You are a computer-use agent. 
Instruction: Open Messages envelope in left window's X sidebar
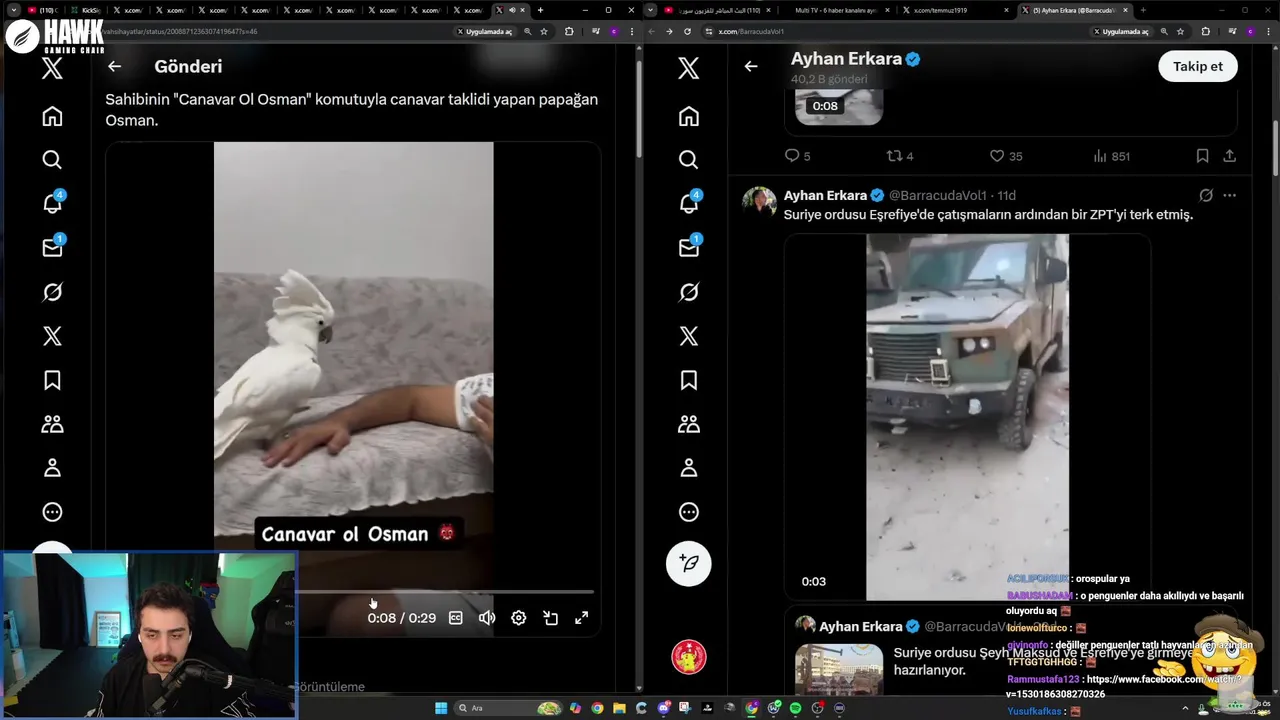tap(52, 248)
